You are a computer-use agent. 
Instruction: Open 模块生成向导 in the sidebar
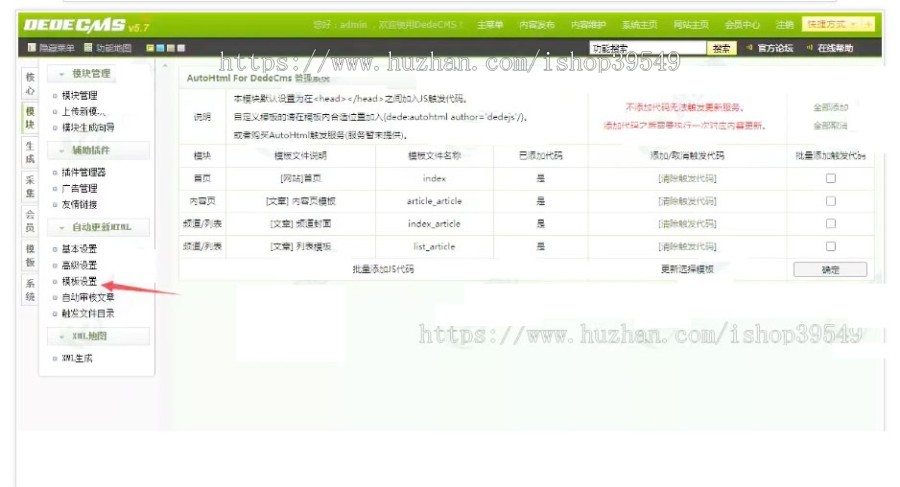click(x=88, y=127)
